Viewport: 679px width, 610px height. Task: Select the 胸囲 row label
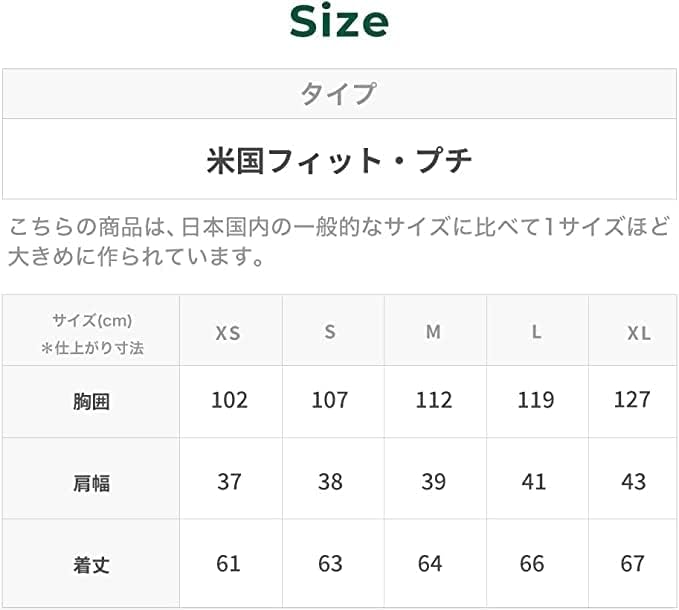(x=91, y=402)
